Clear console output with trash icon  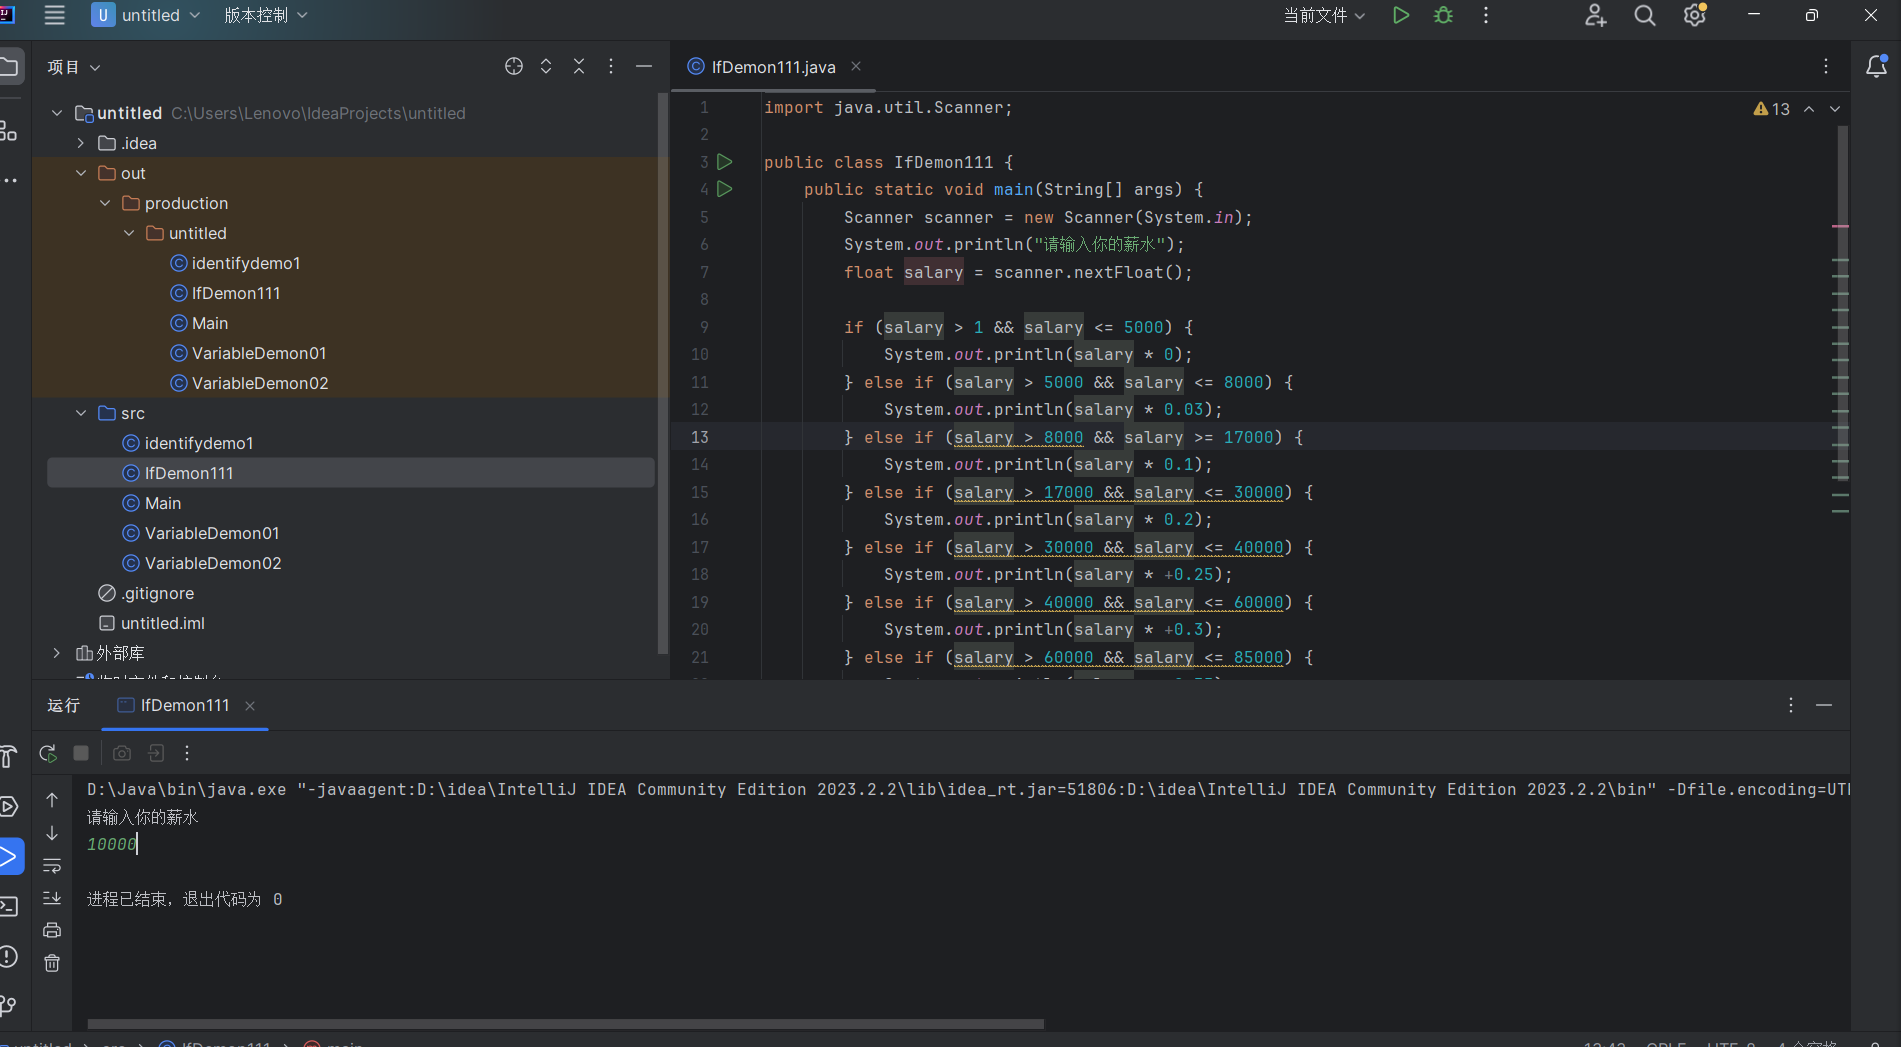(52, 963)
